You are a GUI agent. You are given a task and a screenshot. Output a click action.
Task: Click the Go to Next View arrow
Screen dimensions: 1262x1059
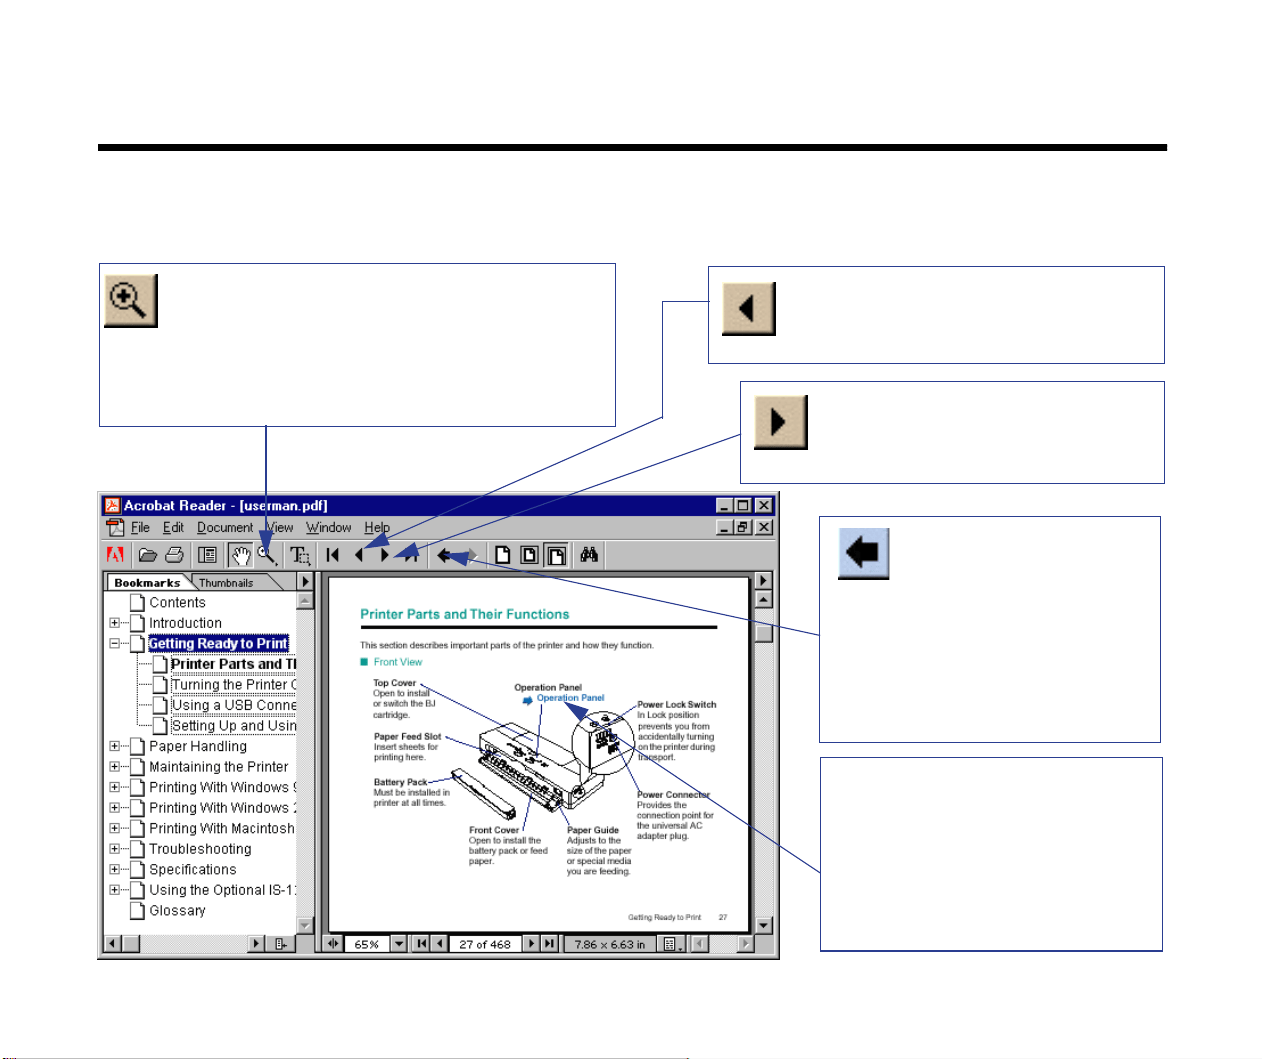(472, 555)
